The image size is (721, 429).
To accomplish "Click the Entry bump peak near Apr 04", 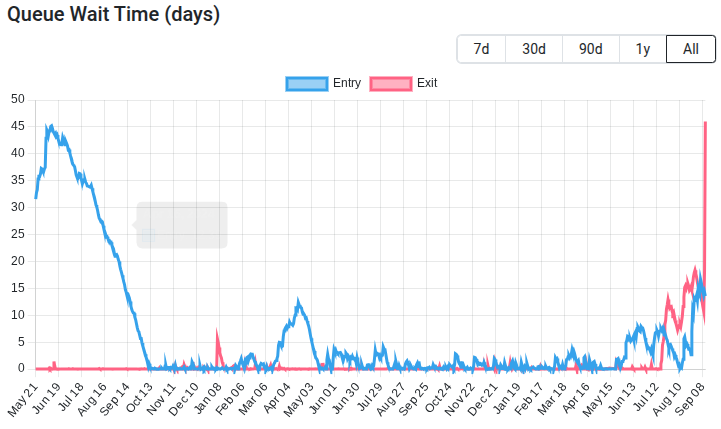I will (x=298, y=301).
